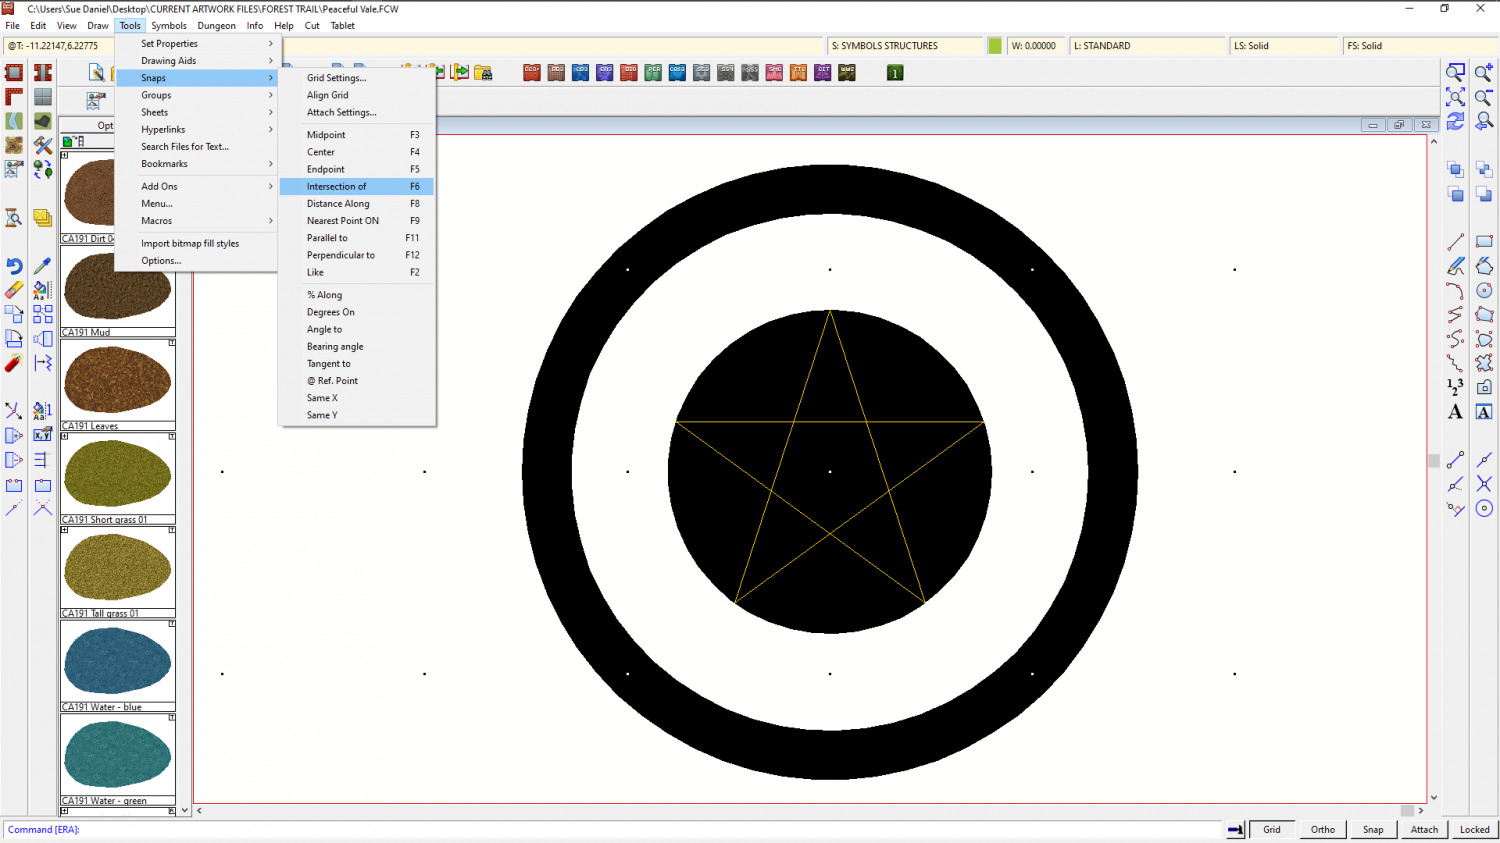Click the Redraw refresh icon

[1455, 121]
